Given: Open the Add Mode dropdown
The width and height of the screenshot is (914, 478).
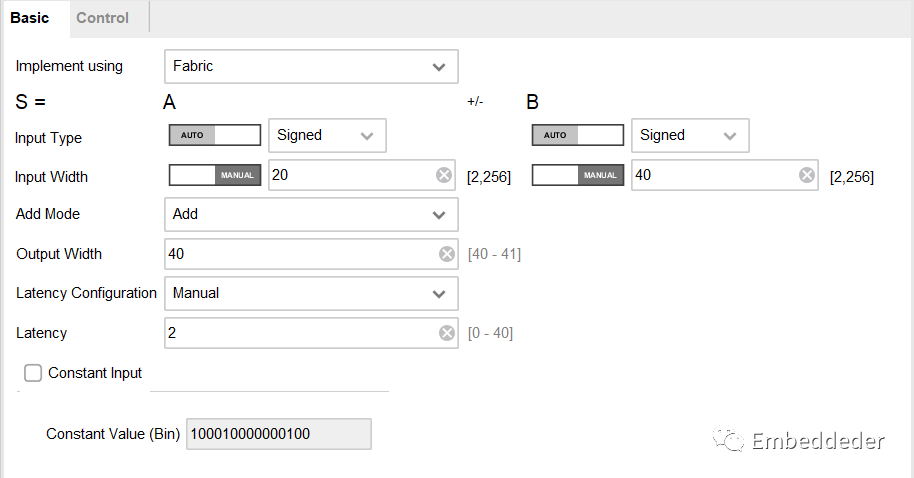Looking at the screenshot, I should pos(311,214).
